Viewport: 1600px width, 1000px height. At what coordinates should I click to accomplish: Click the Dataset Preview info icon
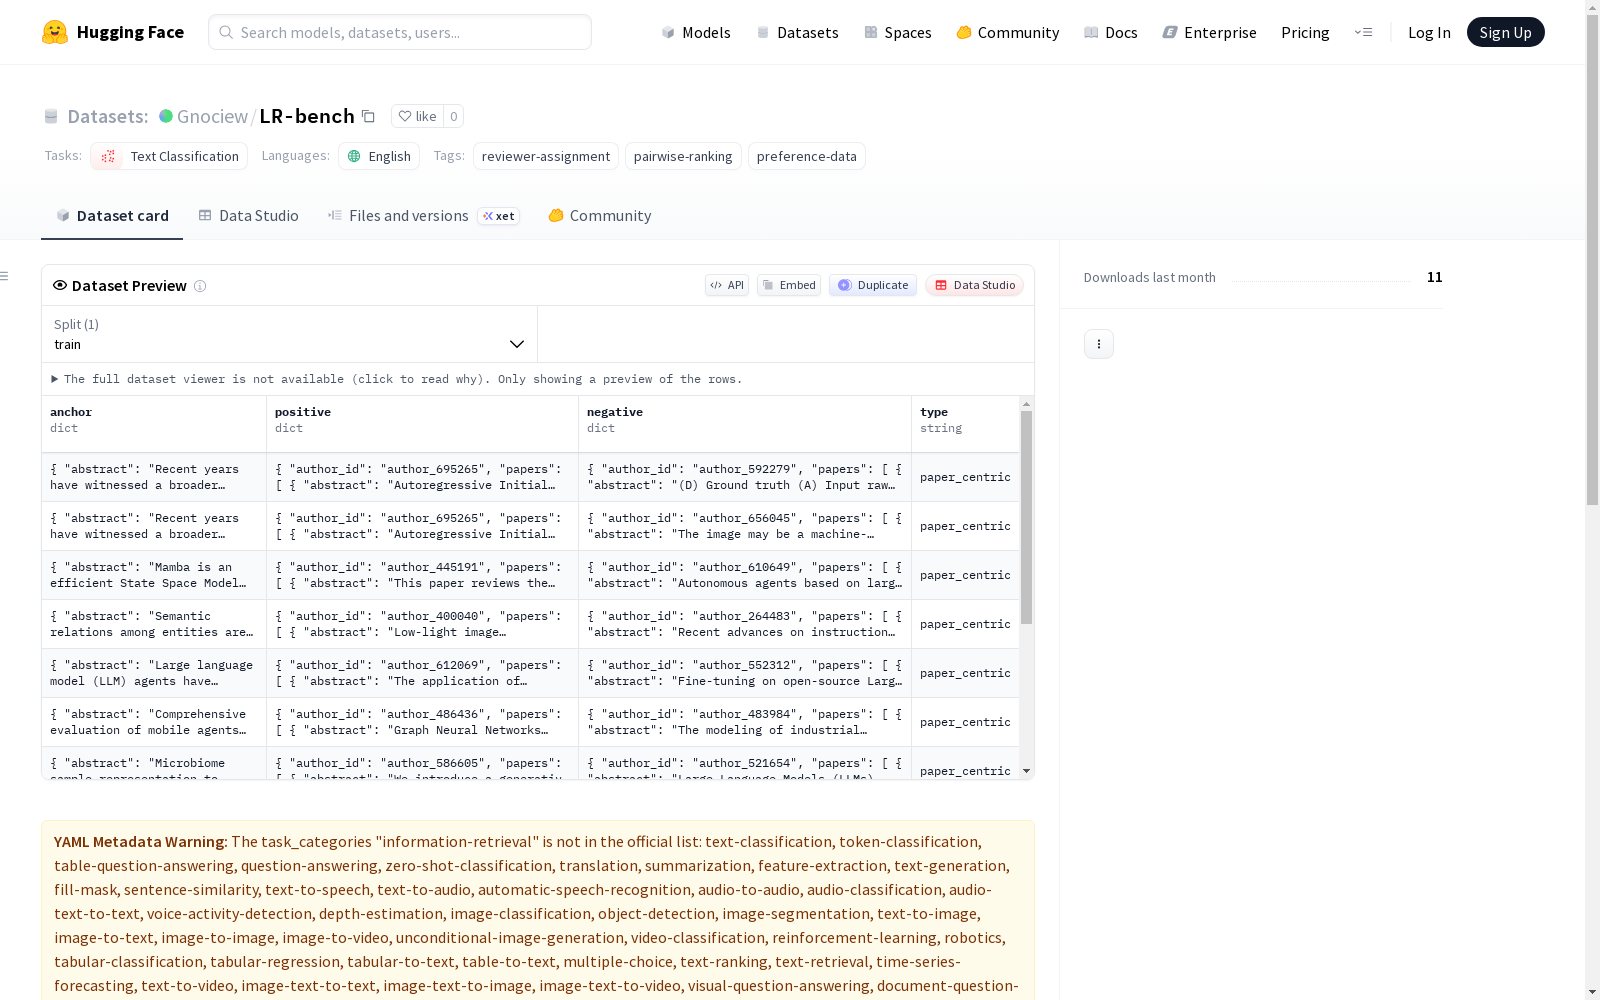coord(200,286)
